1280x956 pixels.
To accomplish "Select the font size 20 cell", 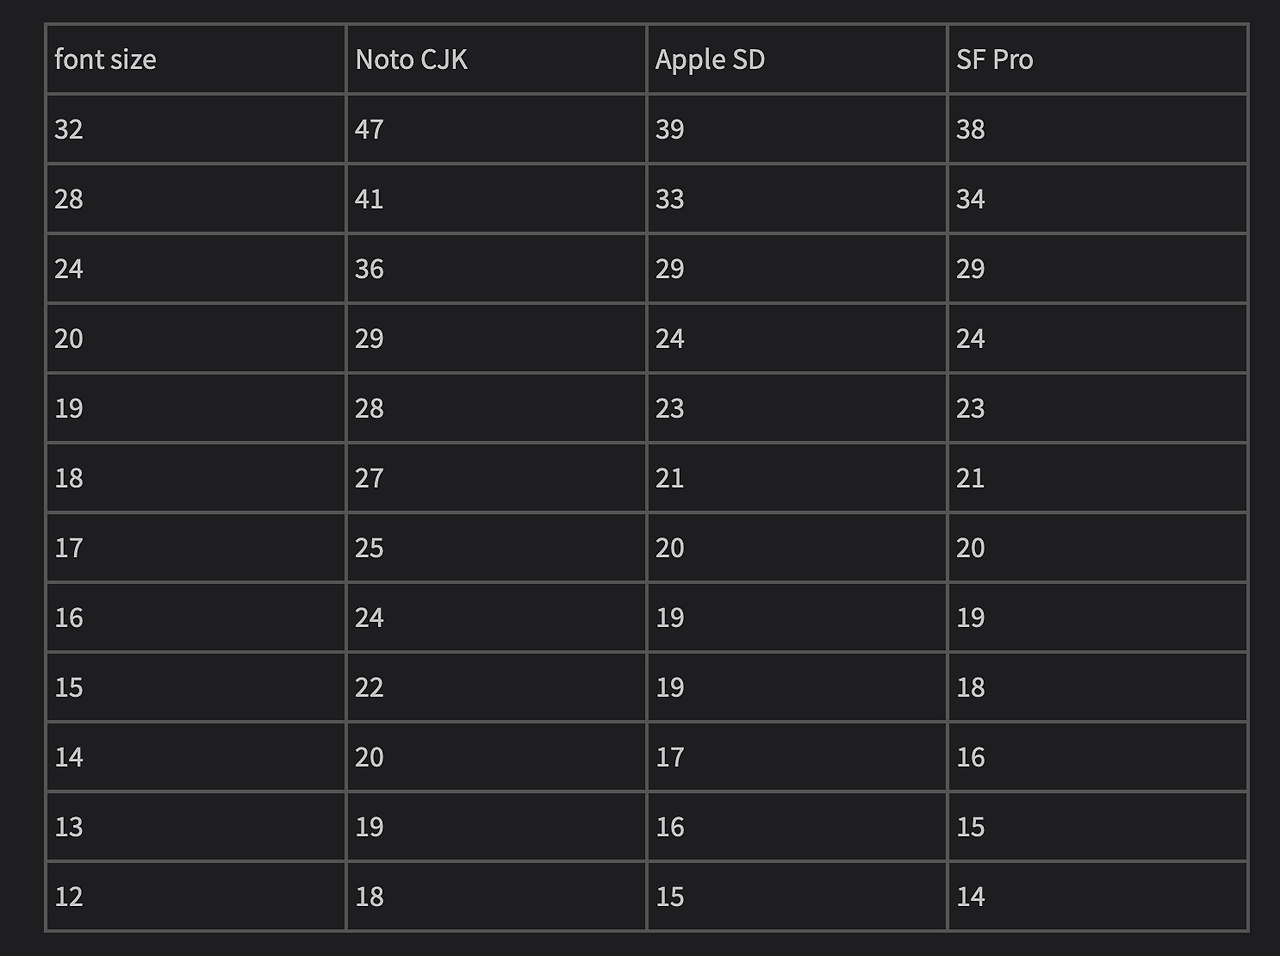I will click(196, 339).
